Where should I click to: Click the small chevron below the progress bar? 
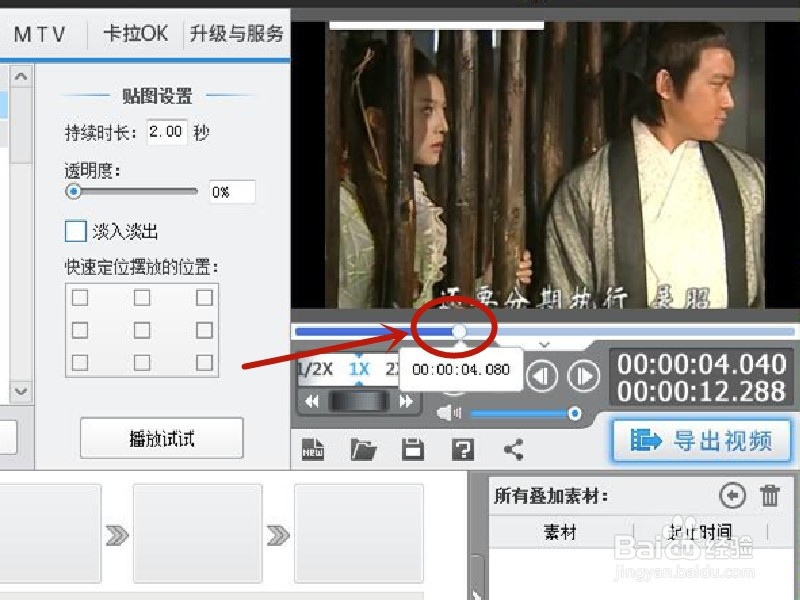[544, 345]
